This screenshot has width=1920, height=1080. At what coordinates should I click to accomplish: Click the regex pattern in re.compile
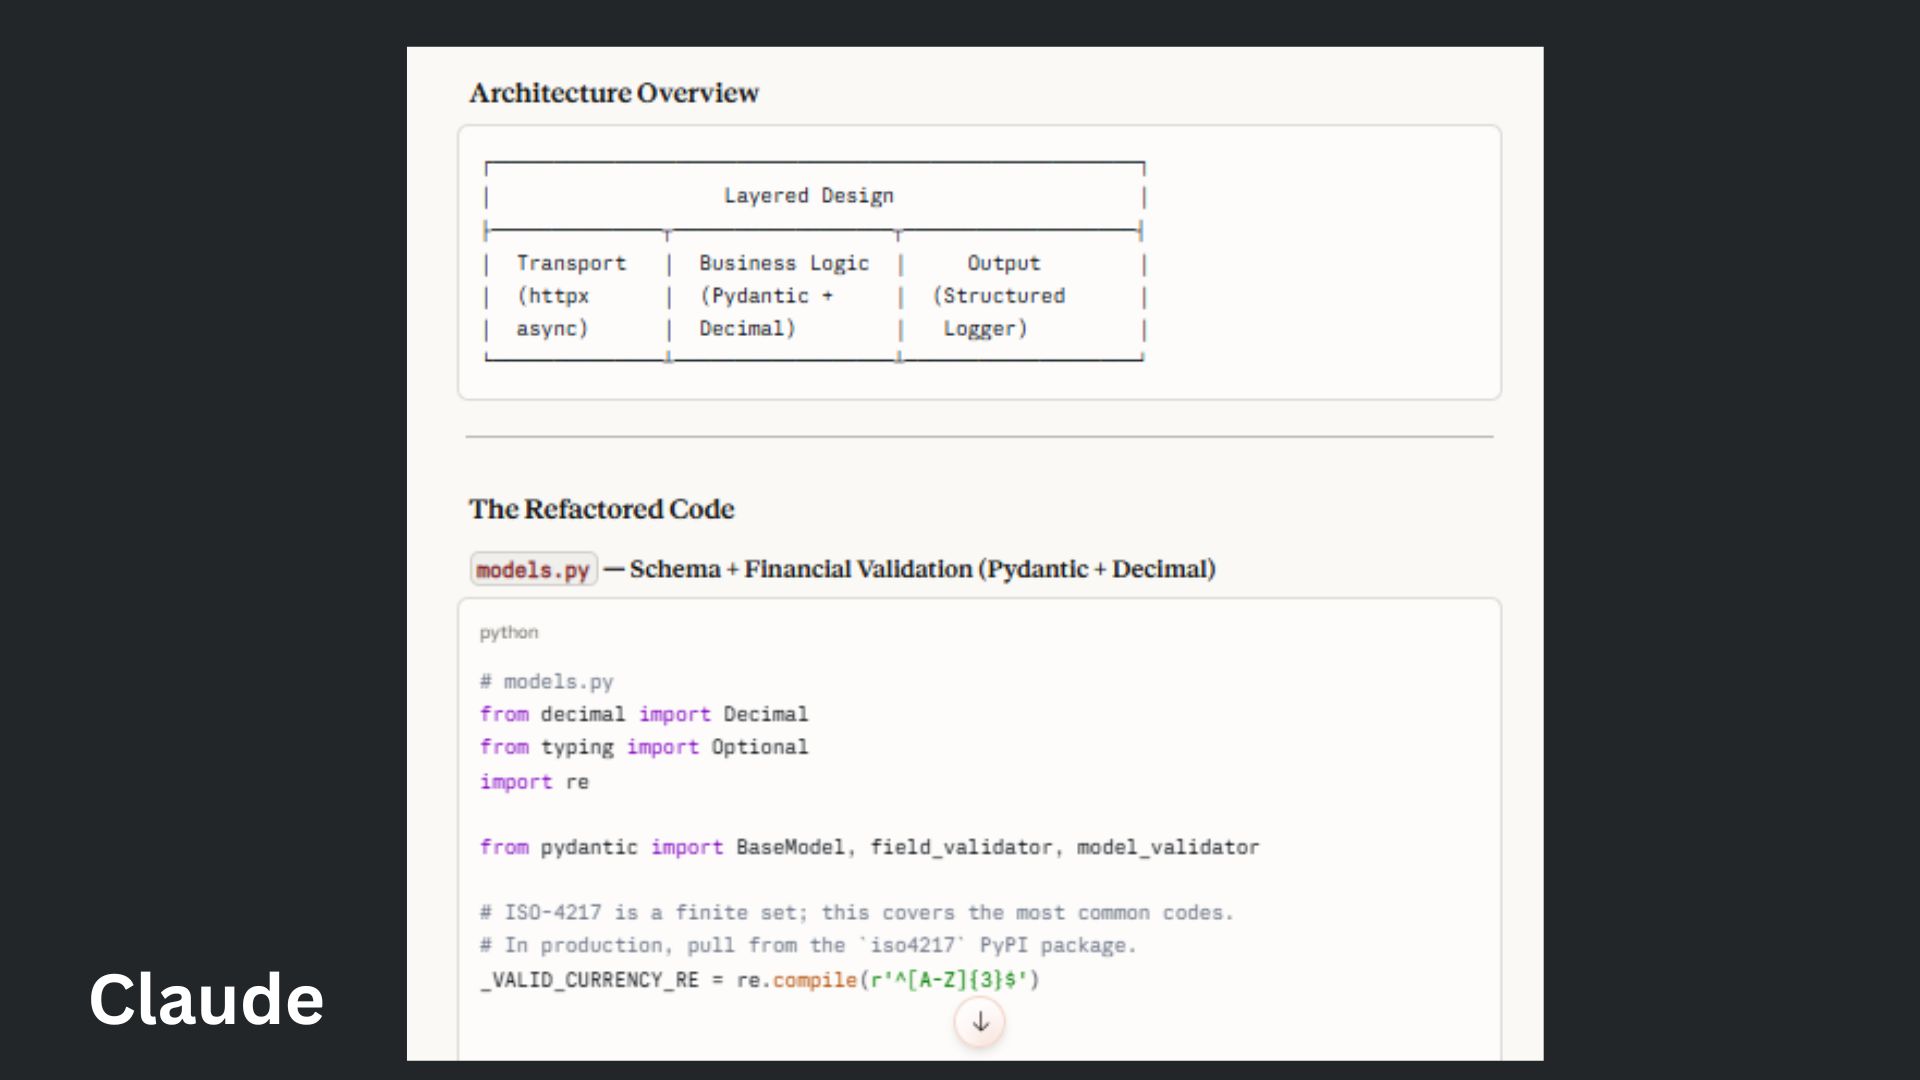coord(950,980)
